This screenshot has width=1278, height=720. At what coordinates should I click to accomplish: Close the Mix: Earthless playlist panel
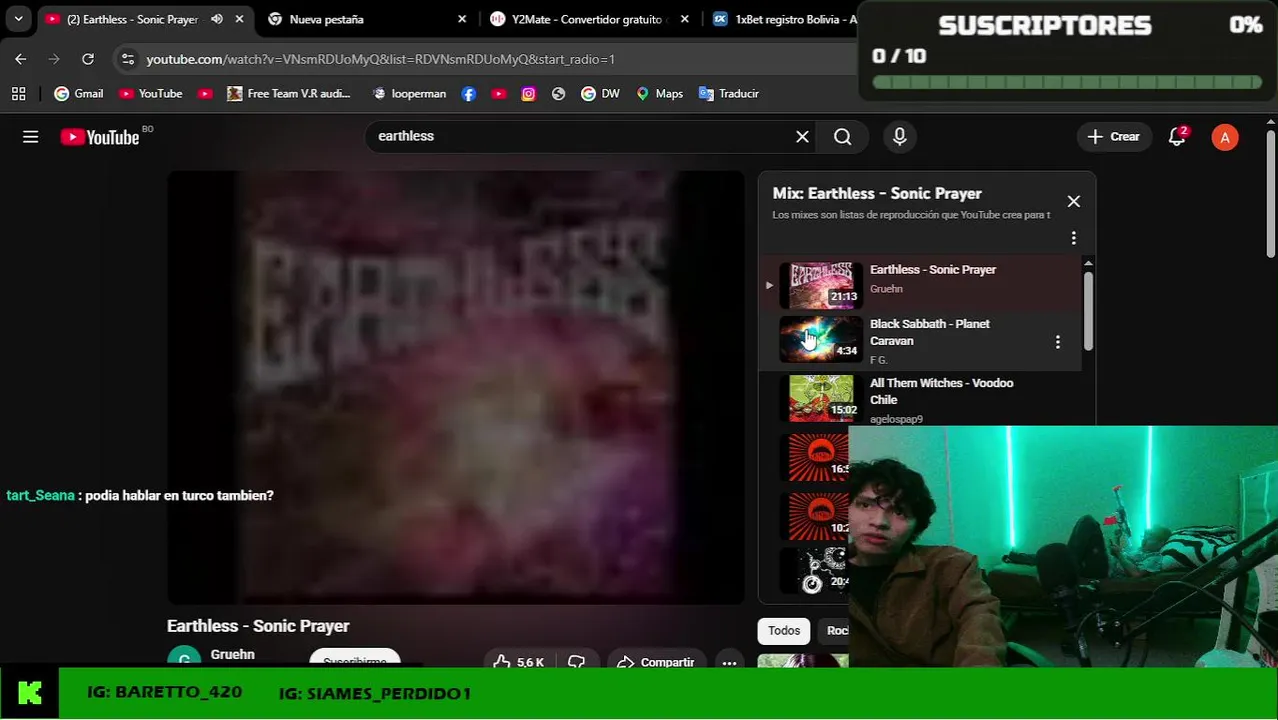pos(1074,201)
